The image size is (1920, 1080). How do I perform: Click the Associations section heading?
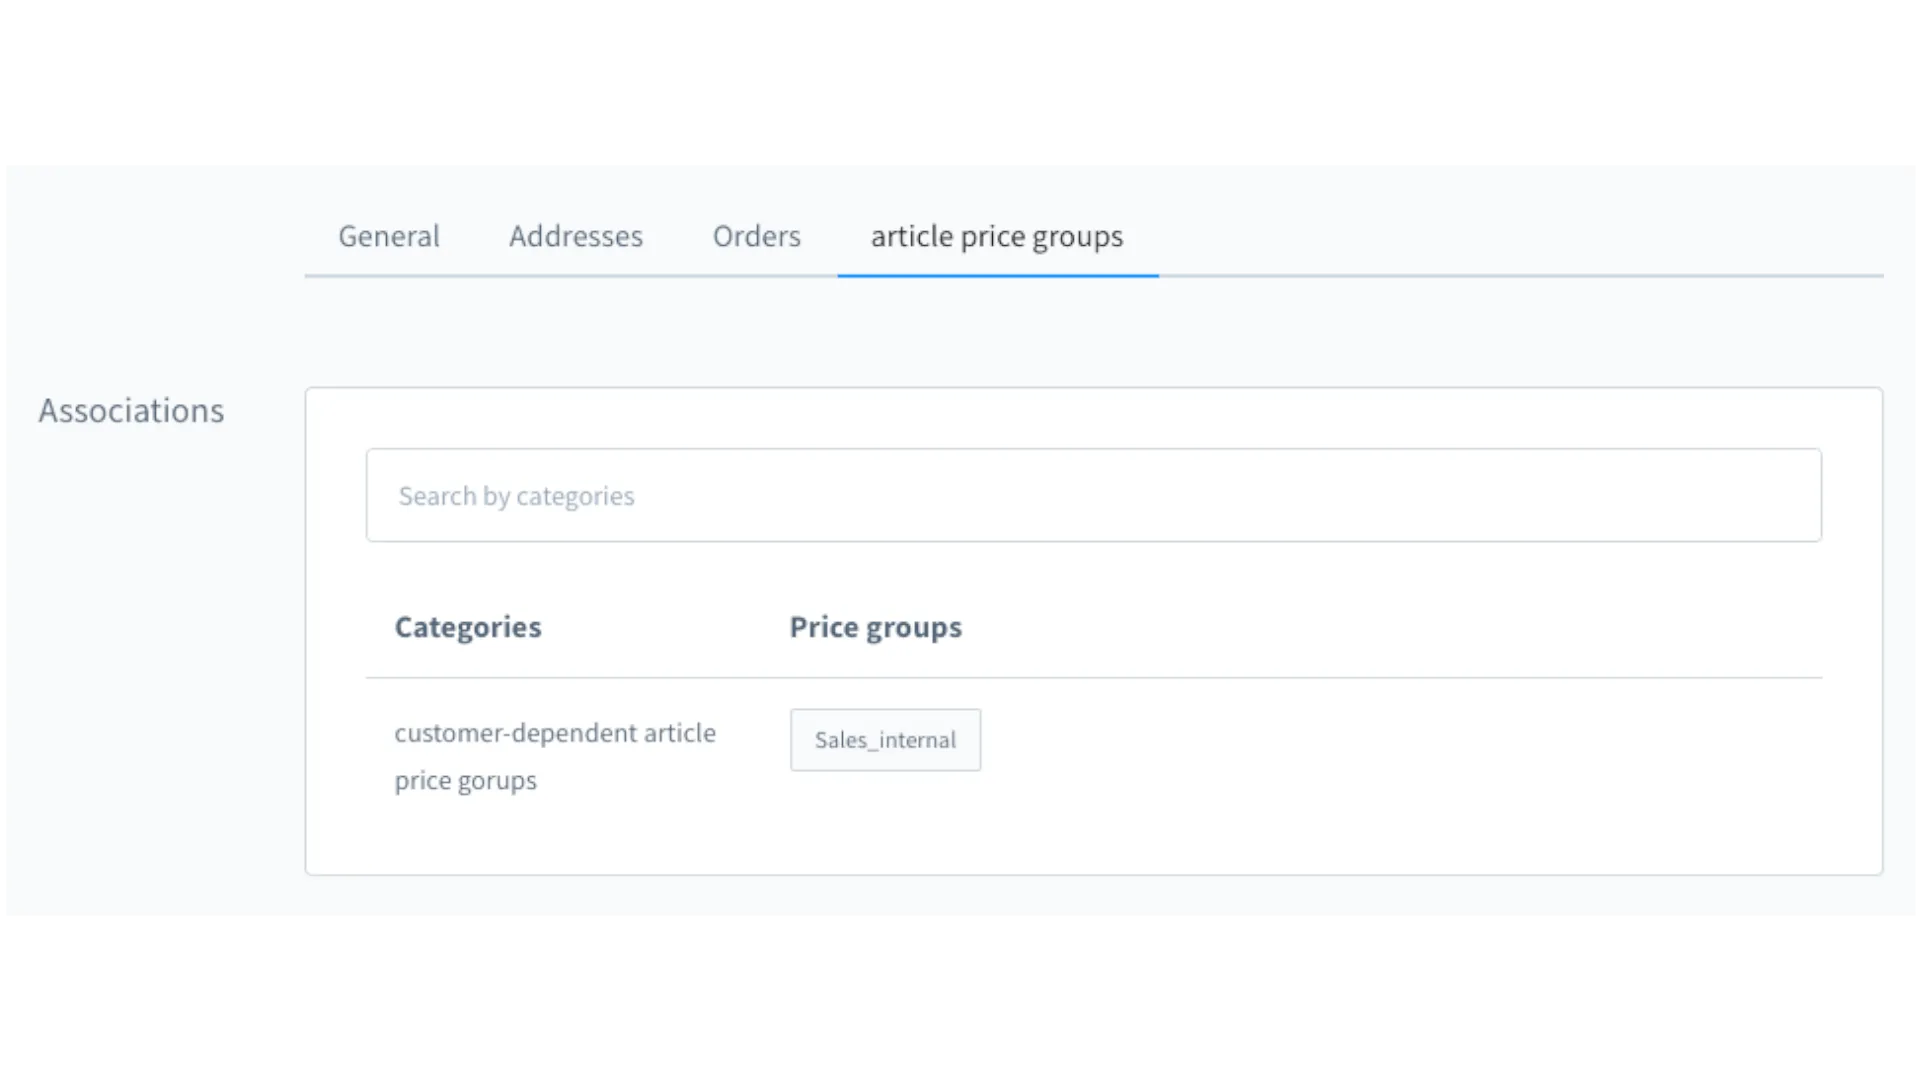click(x=131, y=411)
